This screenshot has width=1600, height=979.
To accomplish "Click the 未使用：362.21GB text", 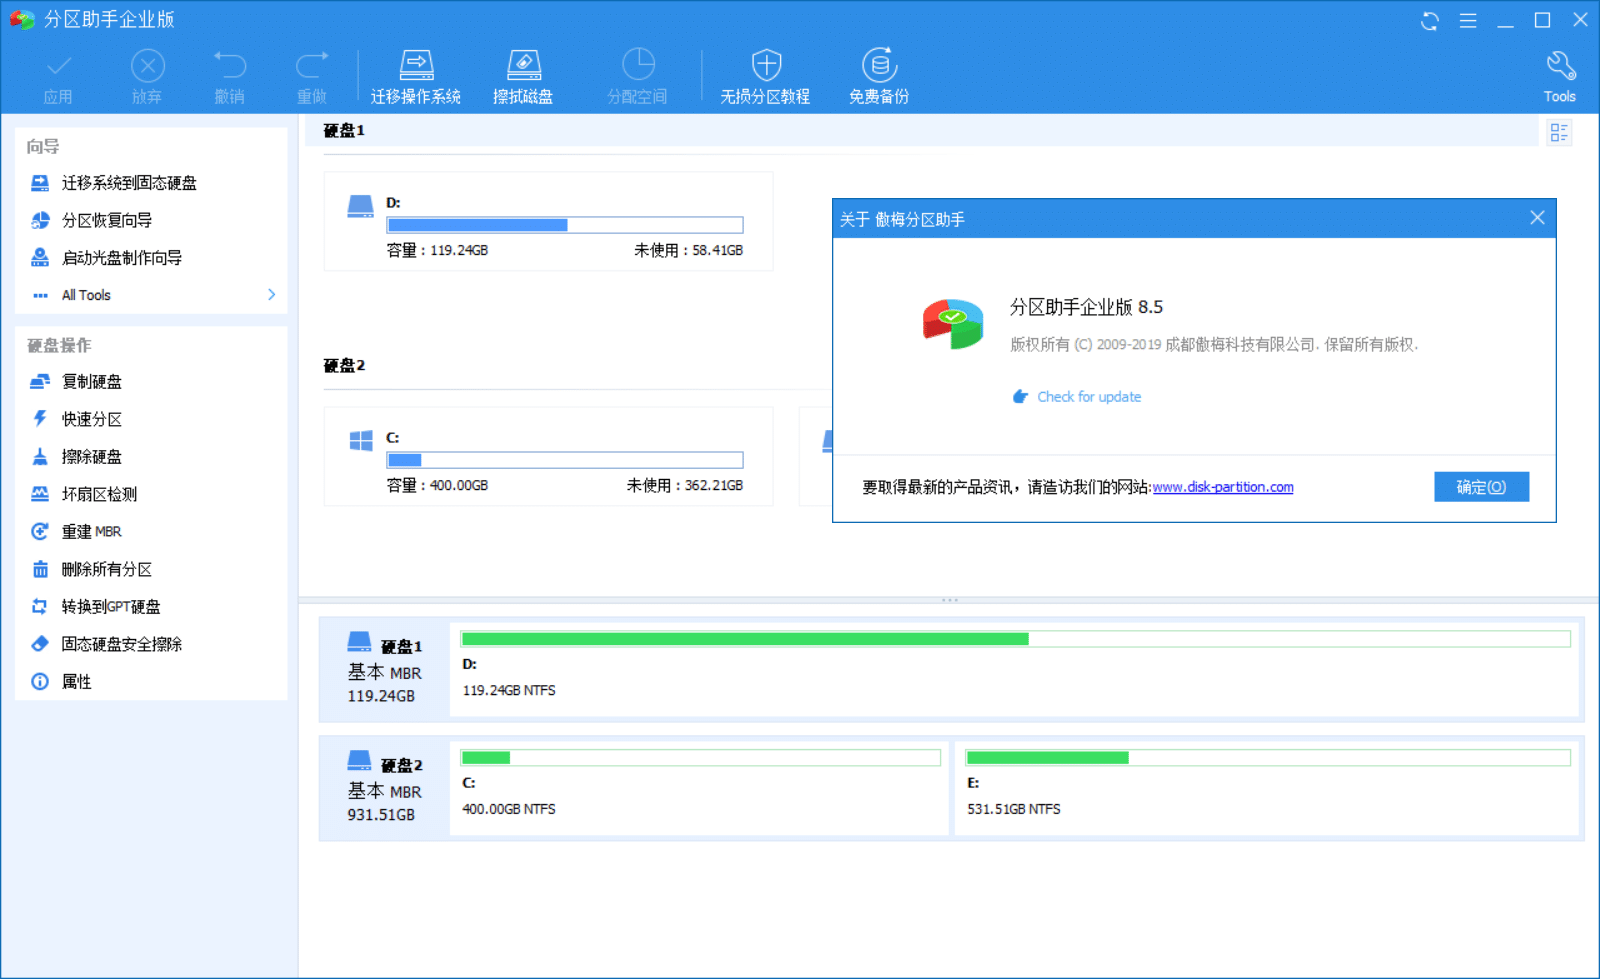I will pyautogui.click(x=685, y=485).
